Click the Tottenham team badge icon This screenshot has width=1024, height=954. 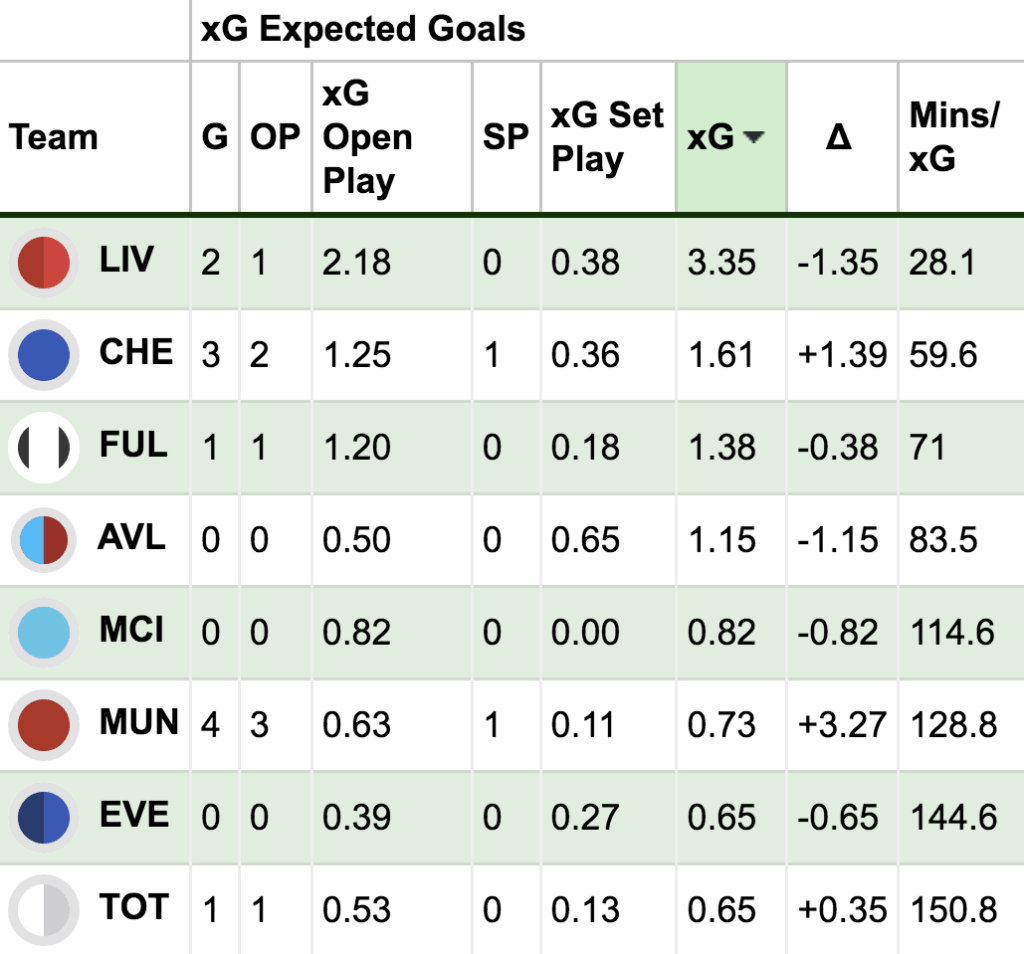[43, 909]
